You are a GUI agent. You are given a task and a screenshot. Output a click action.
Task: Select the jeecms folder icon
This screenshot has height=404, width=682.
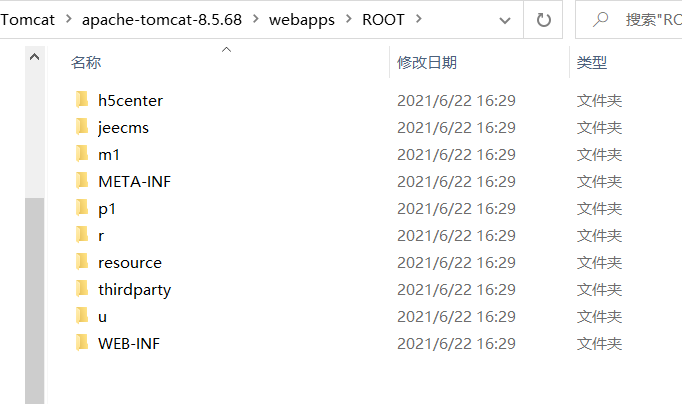coord(82,127)
